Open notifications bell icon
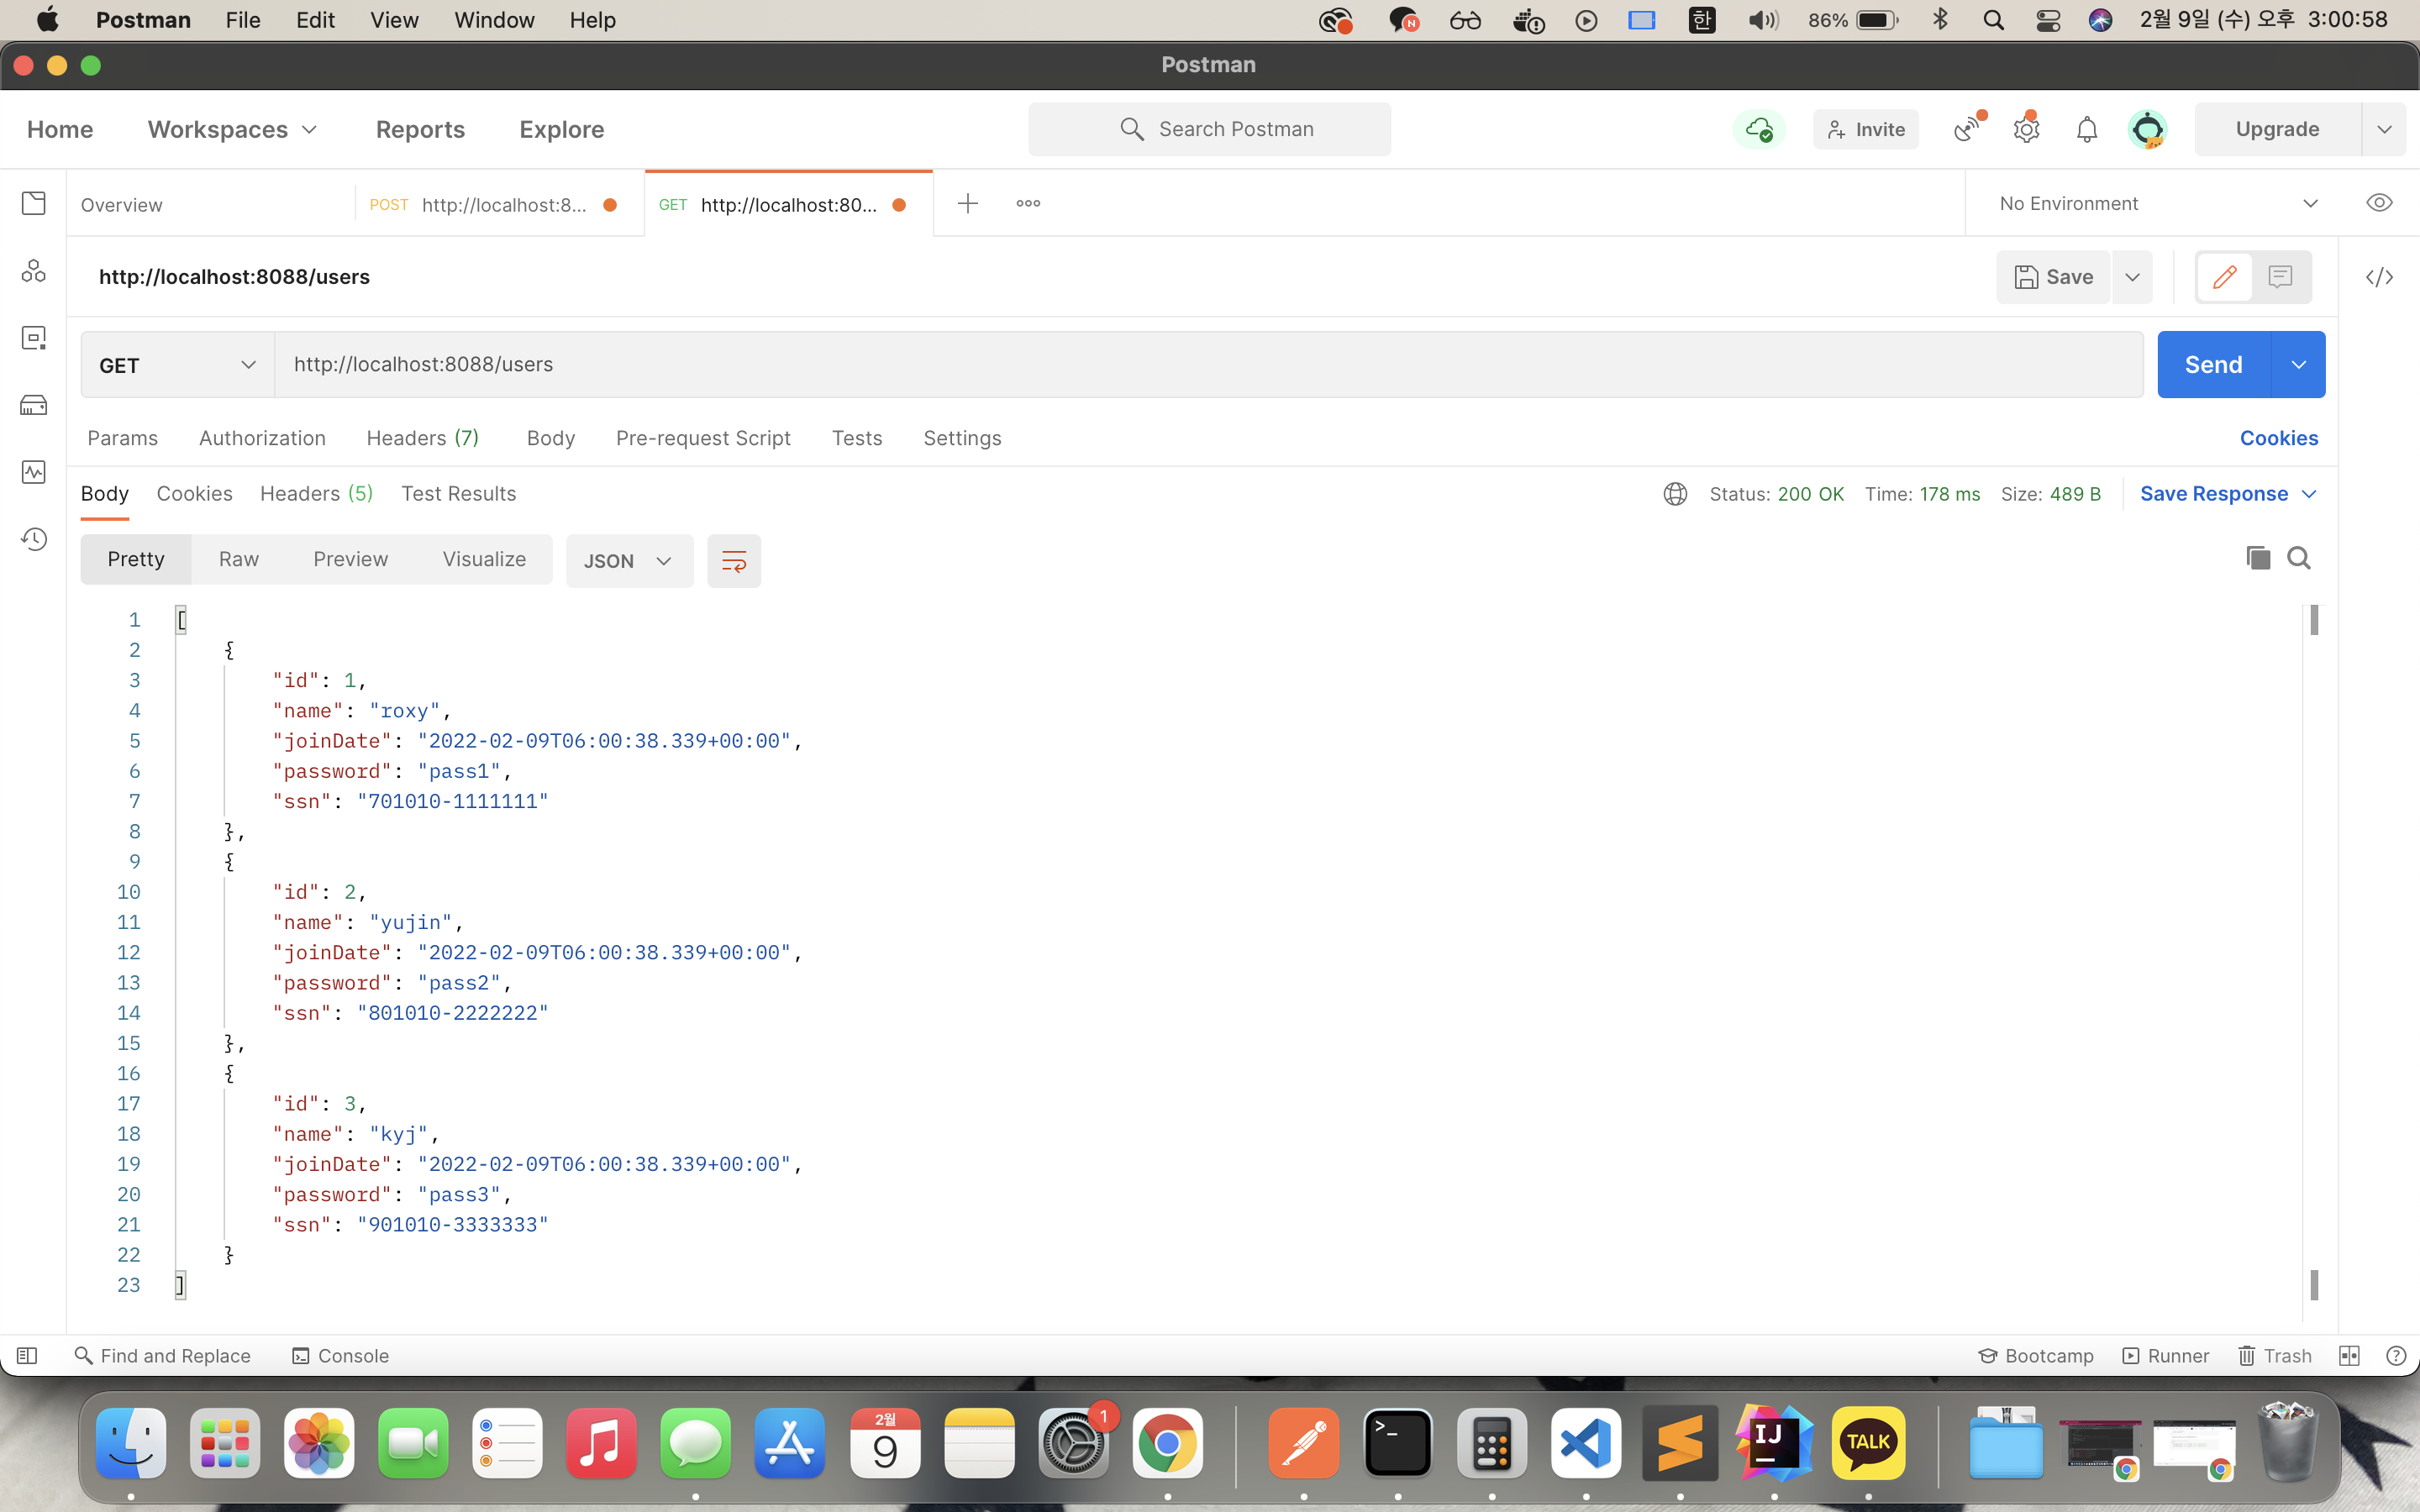This screenshot has height=1512, width=2420. pyautogui.click(x=2086, y=129)
